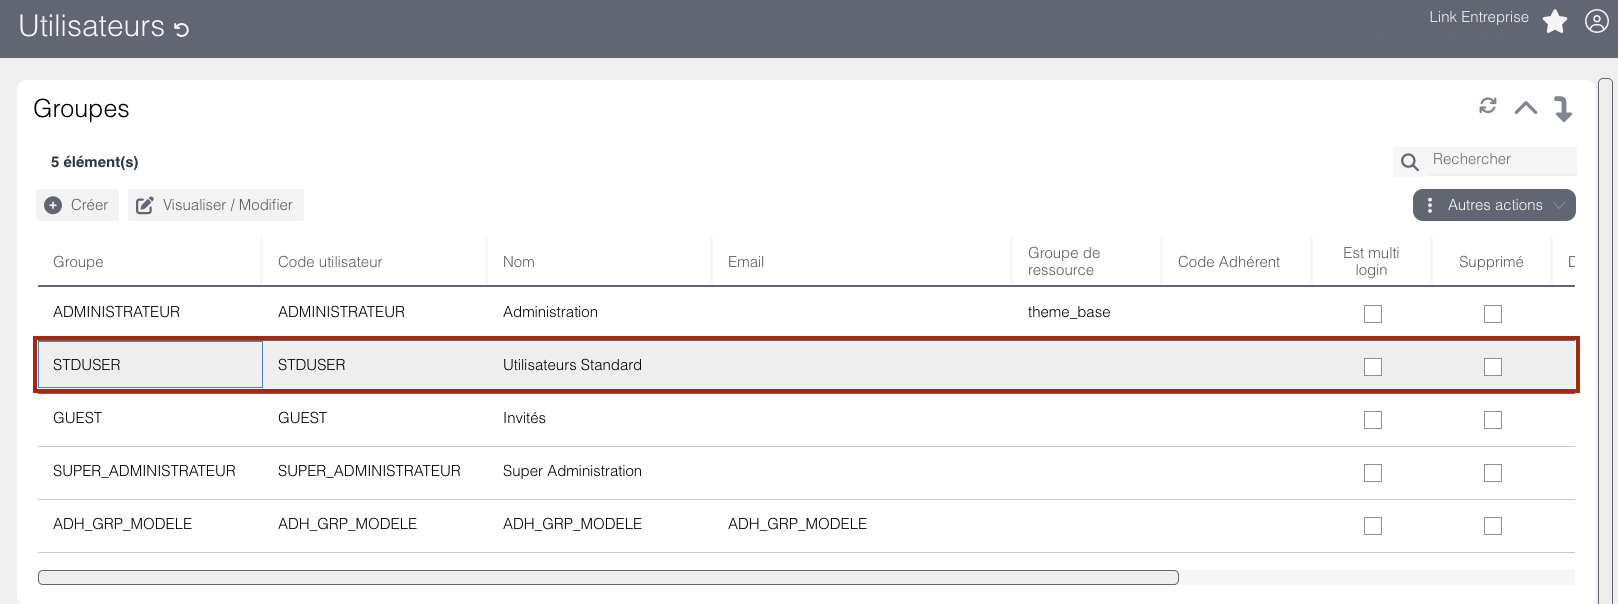This screenshot has height=604, width=1618.
Task: Toggle Est multi login for SUPER_ADMINISTRATEUR
Action: 1373,473
